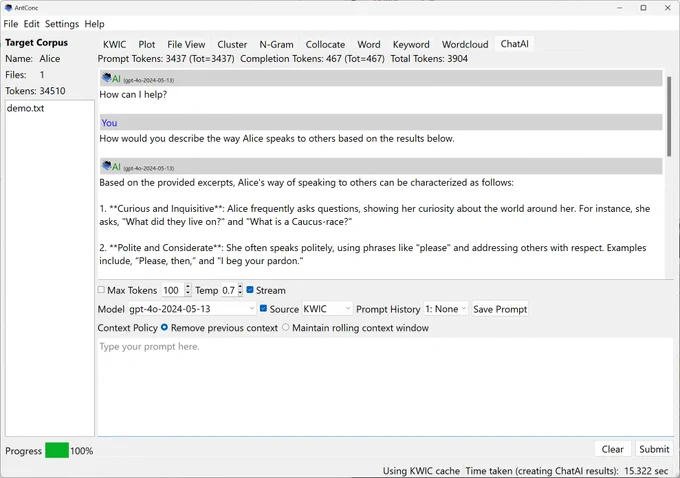
Task: Open the Edit menu
Action: click(31, 24)
